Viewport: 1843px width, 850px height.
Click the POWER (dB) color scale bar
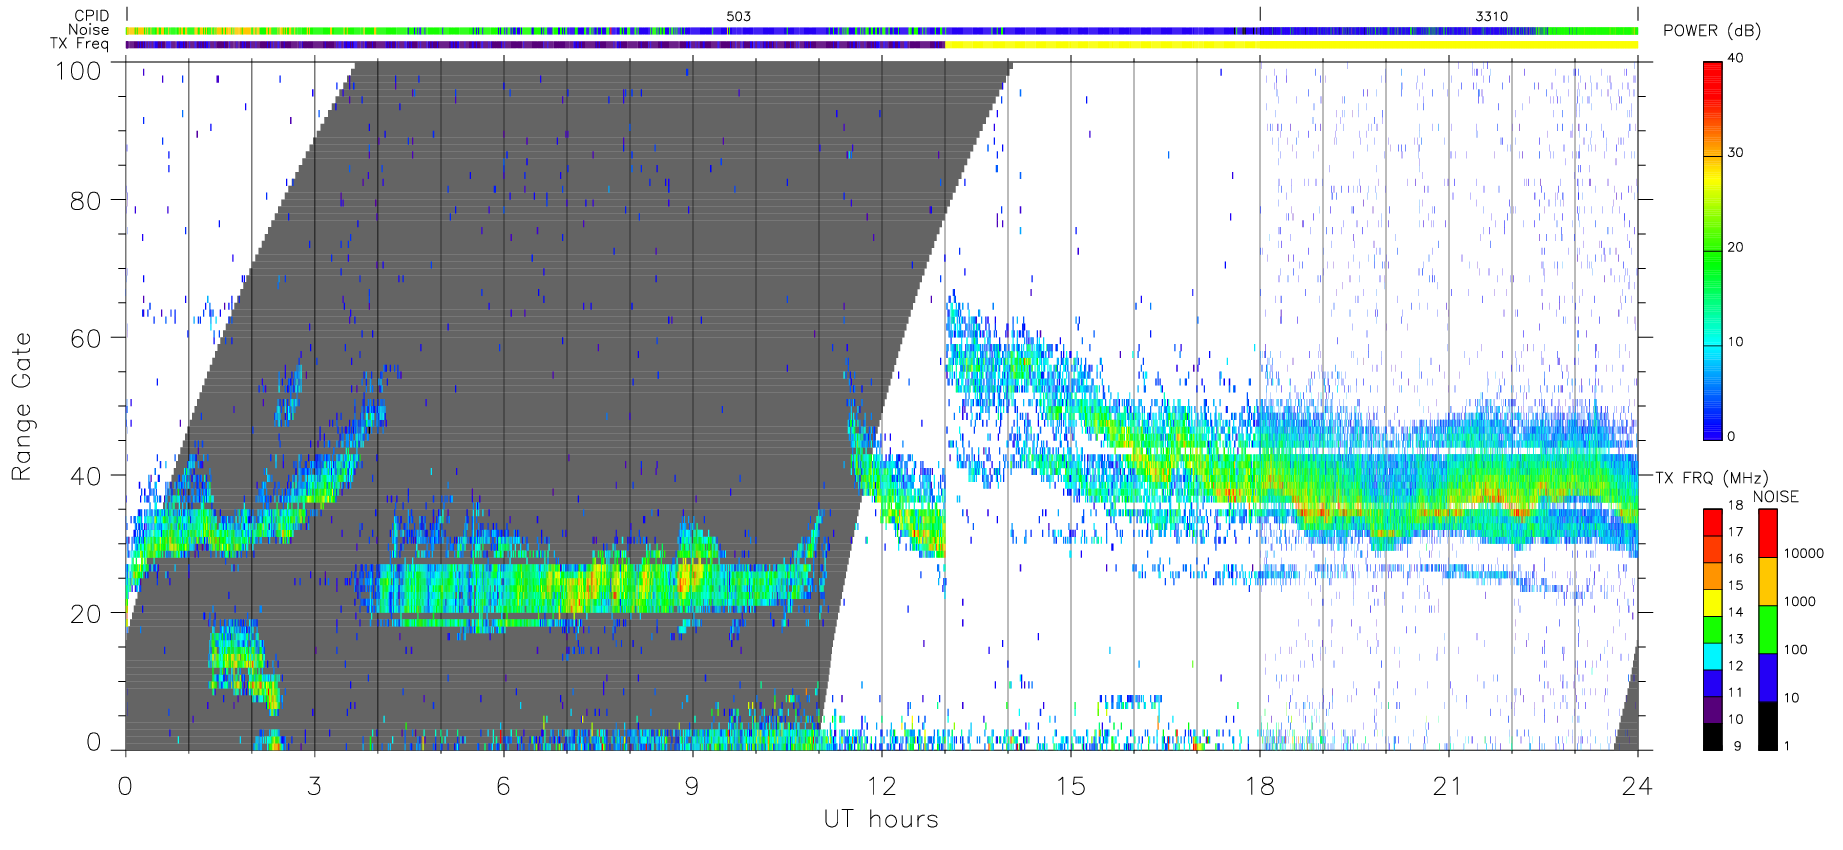(1713, 250)
